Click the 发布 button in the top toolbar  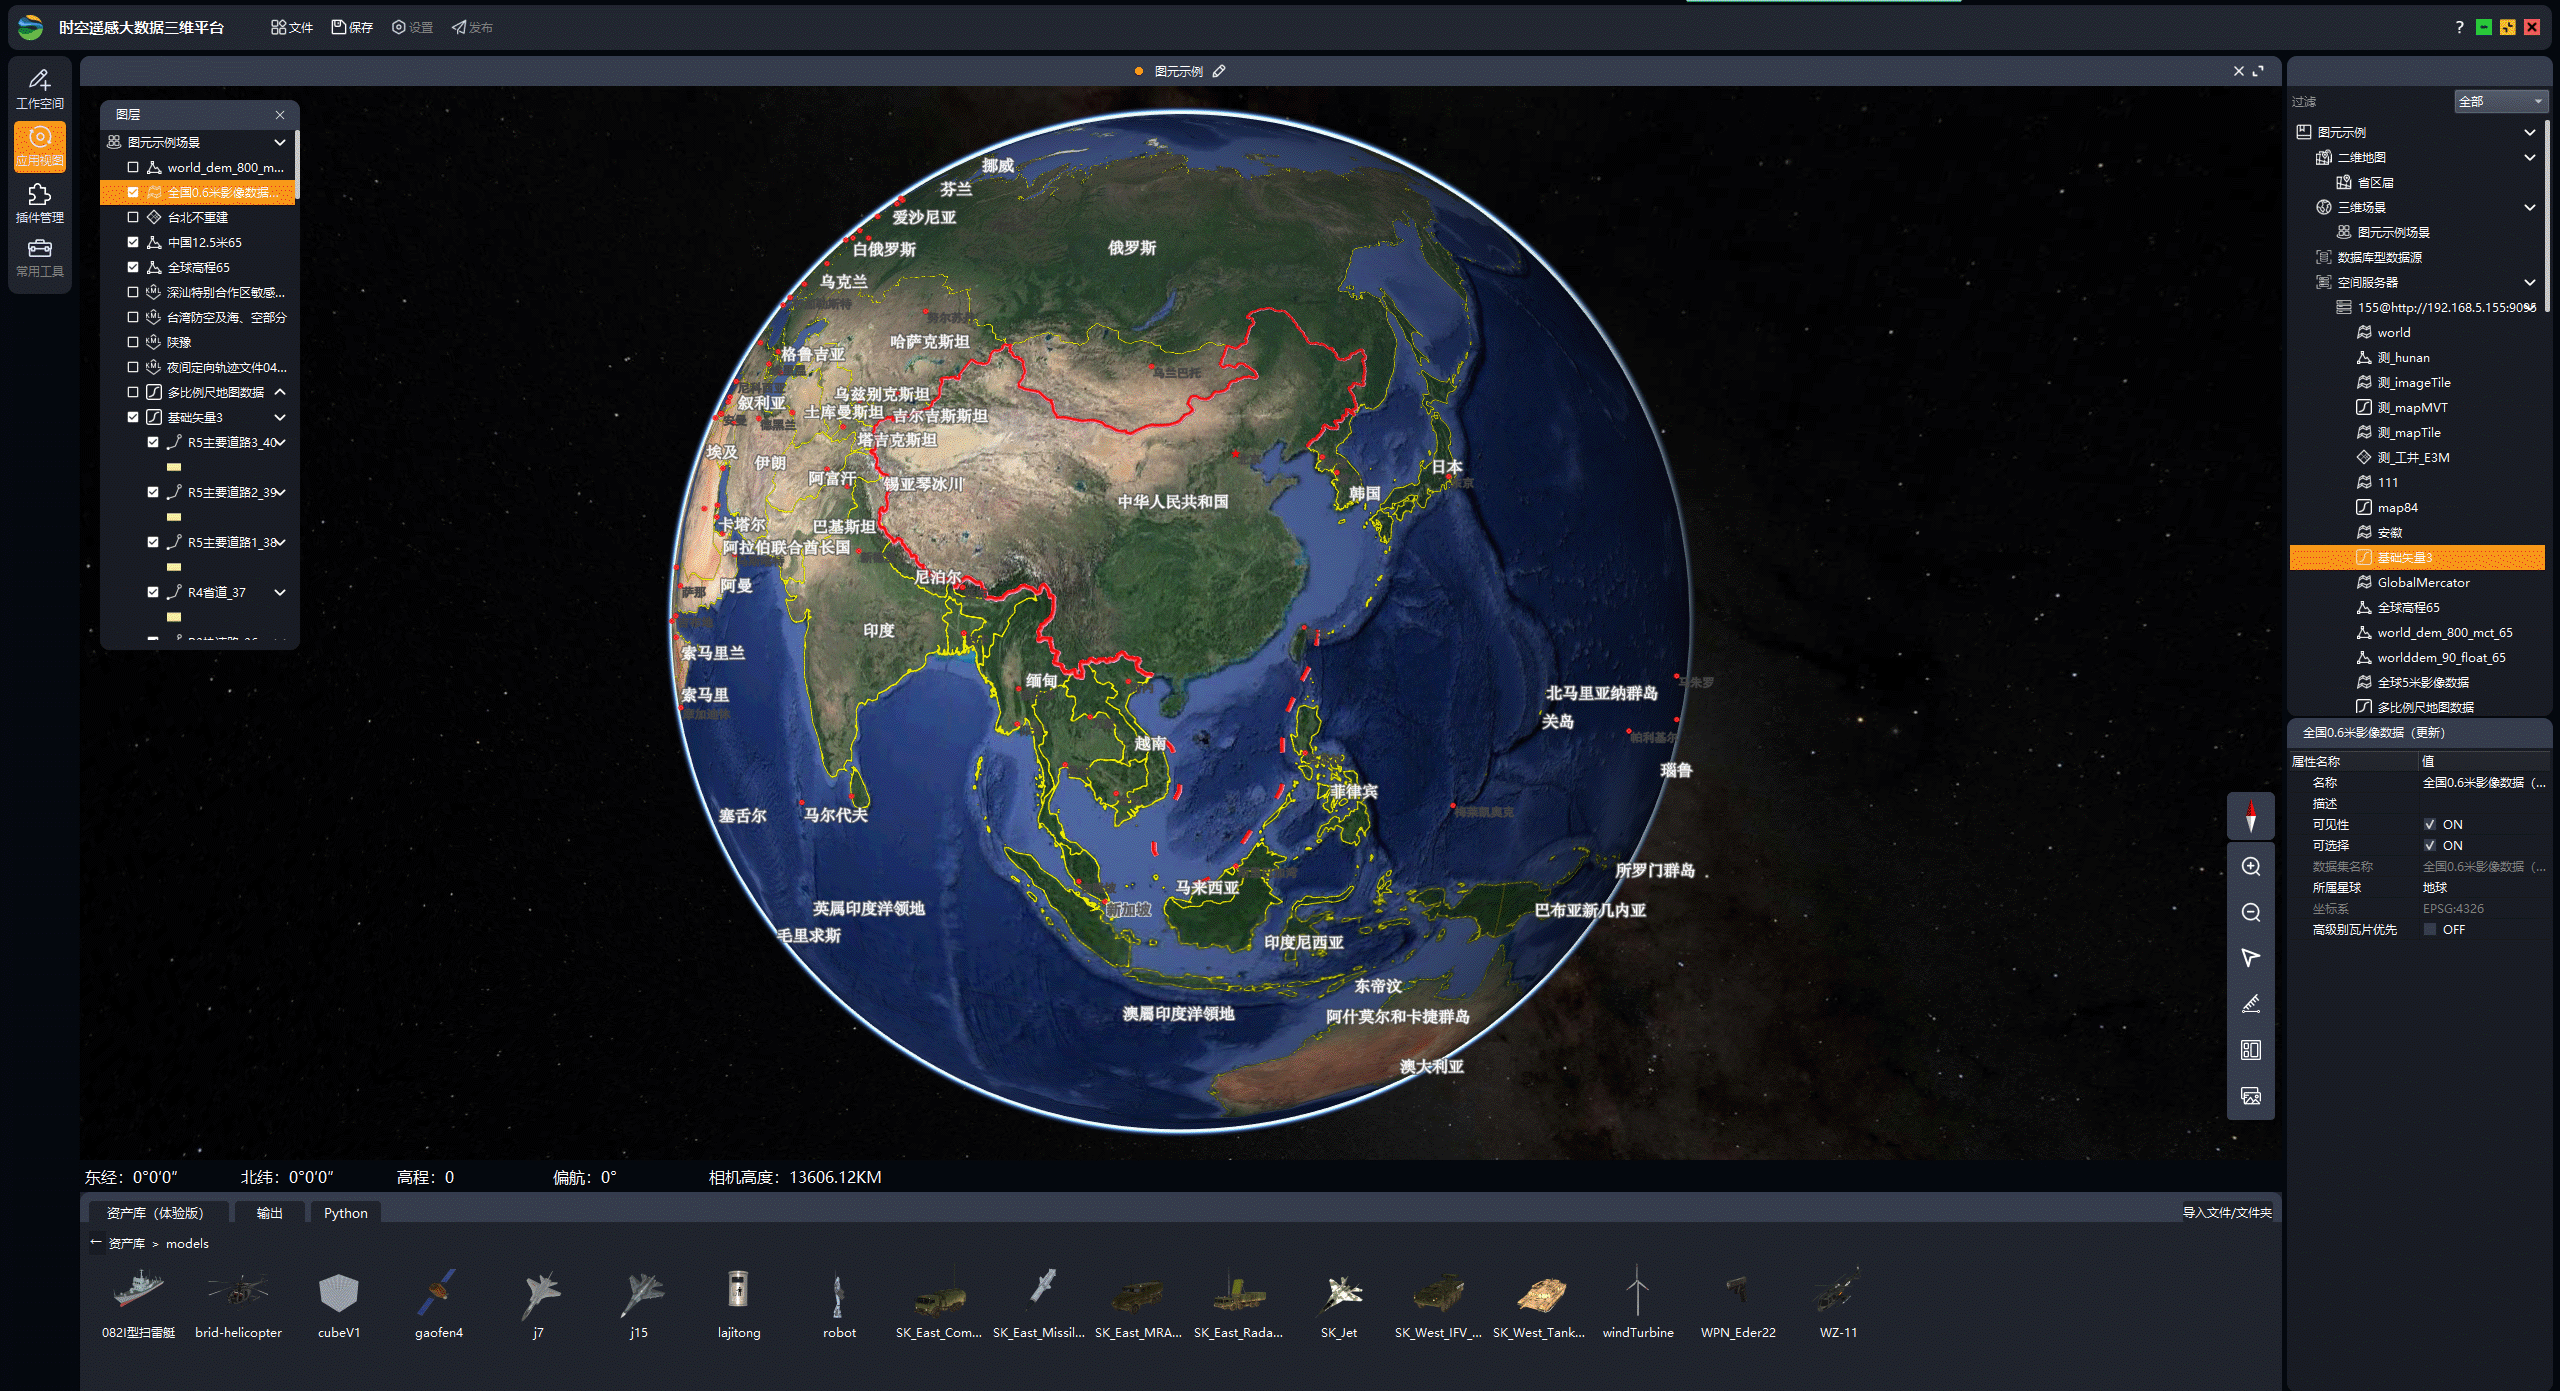(472, 27)
